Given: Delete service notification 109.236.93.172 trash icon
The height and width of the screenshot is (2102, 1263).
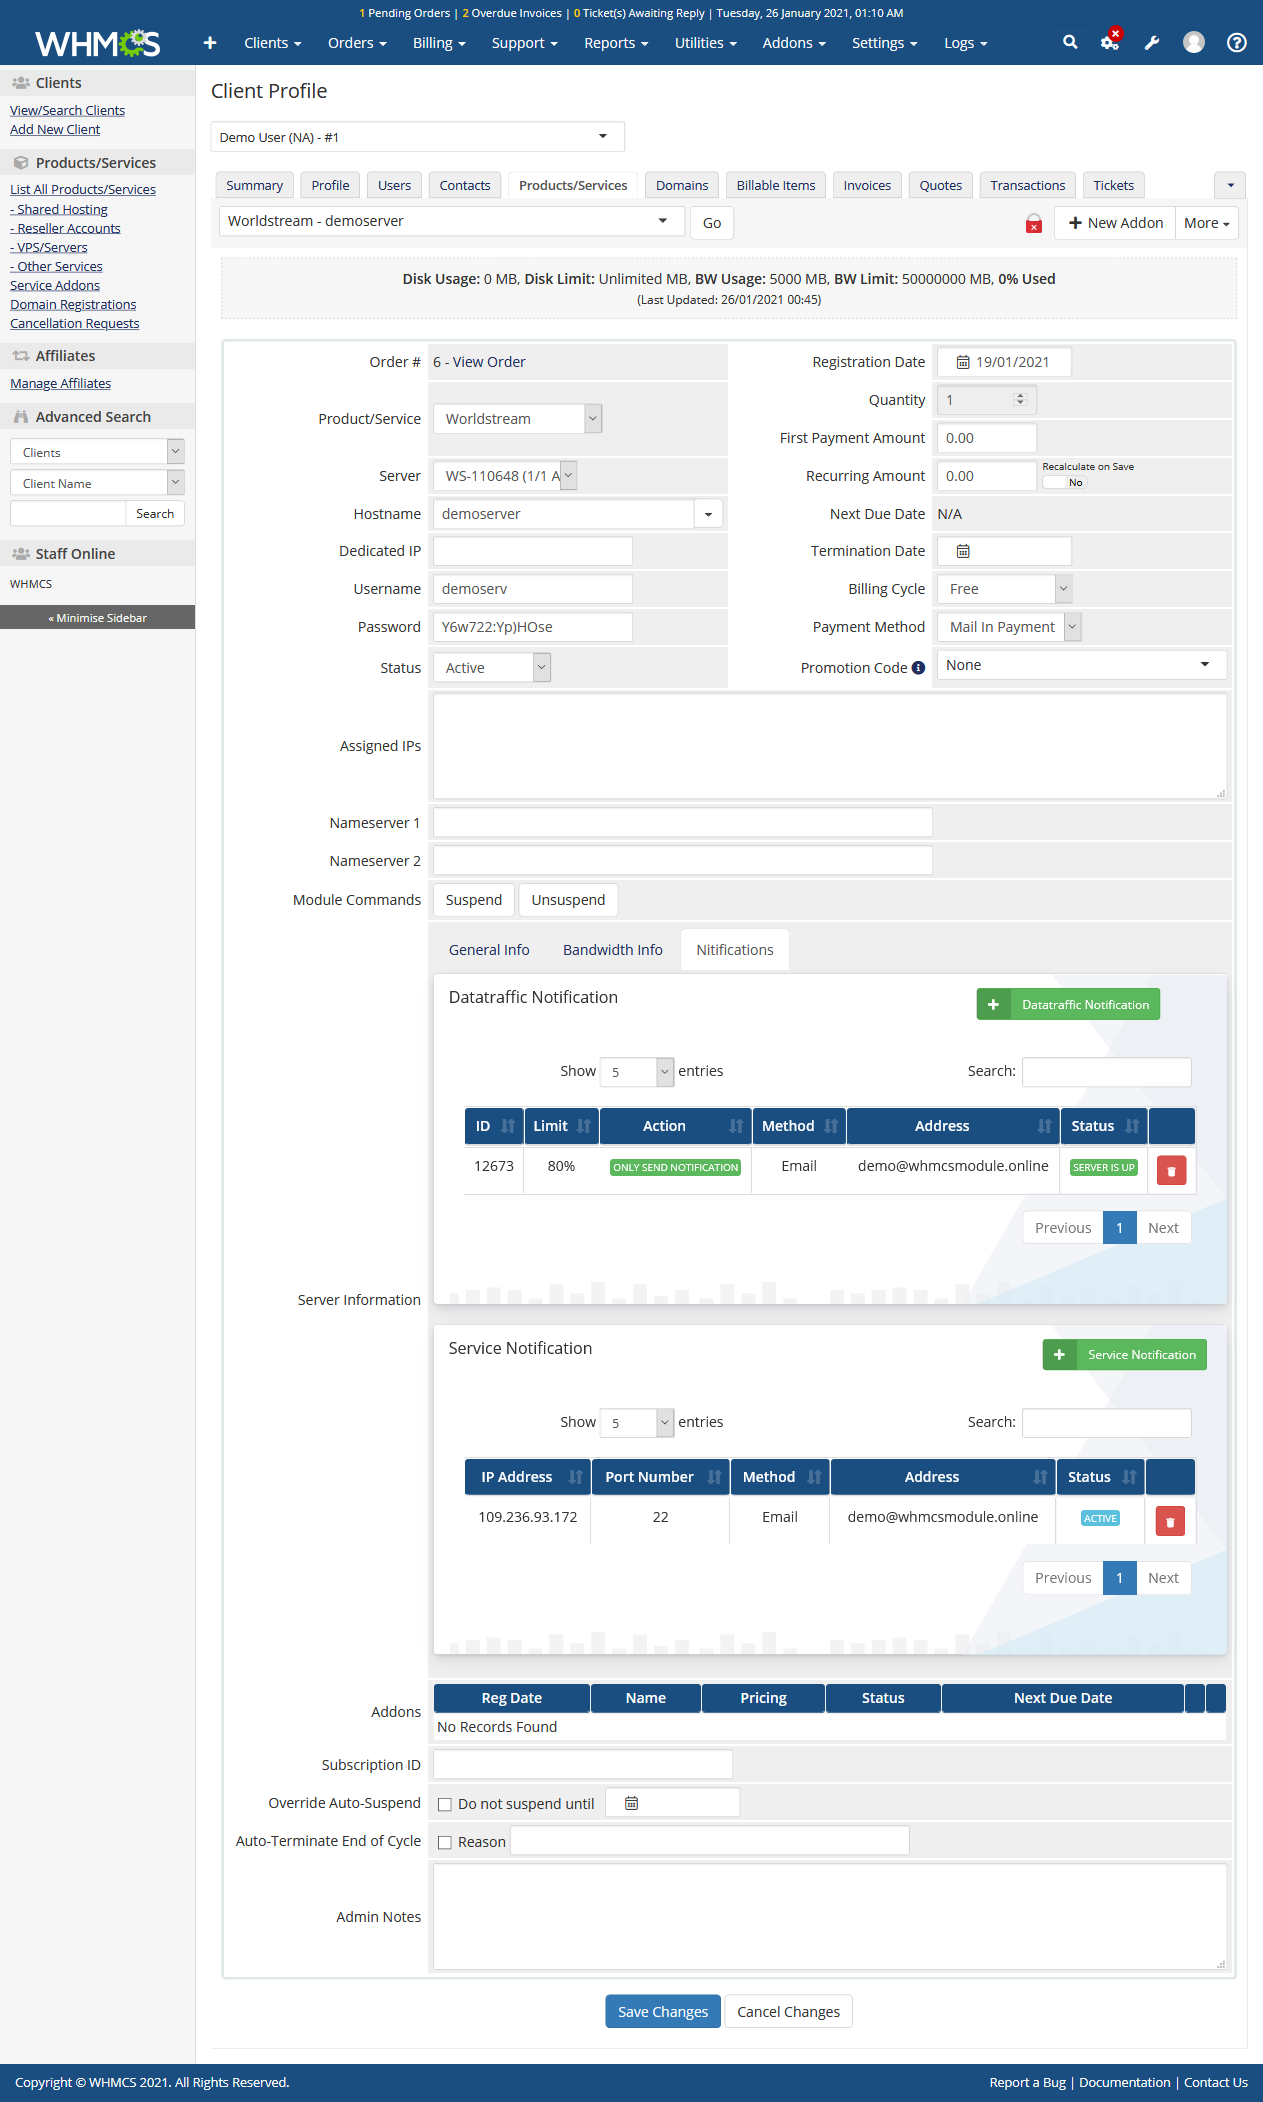Looking at the screenshot, I should point(1170,1521).
